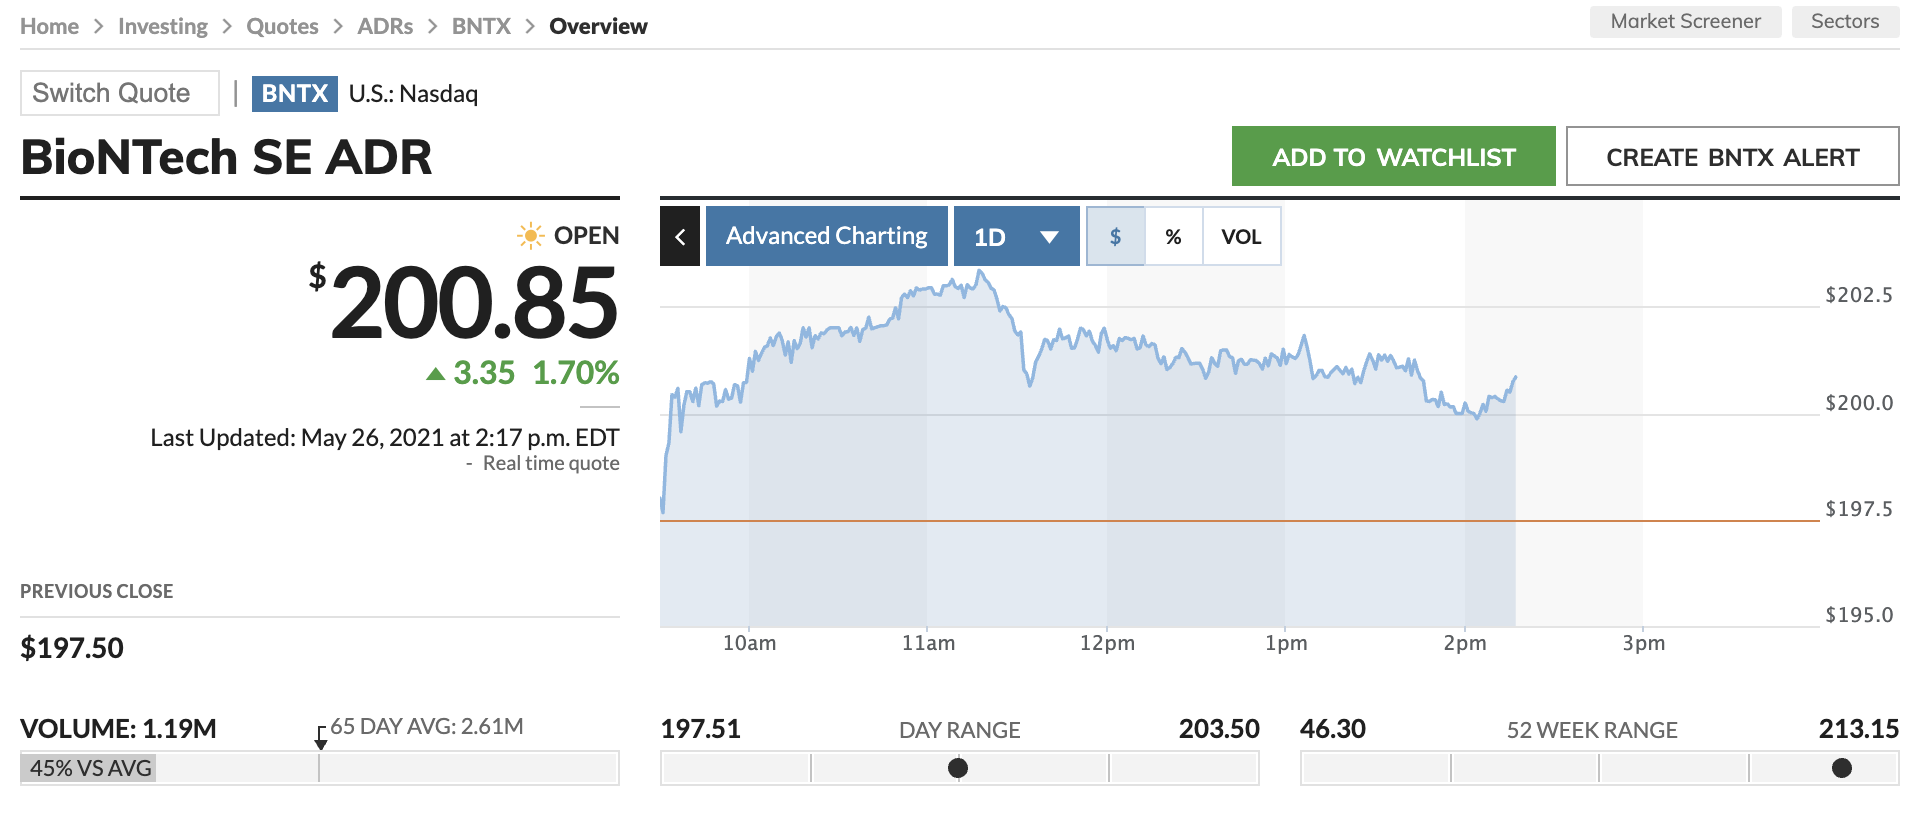The width and height of the screenshot is (1922, 818).
Task: Open the 1D time range dropdown
Action: [1016, 237]
